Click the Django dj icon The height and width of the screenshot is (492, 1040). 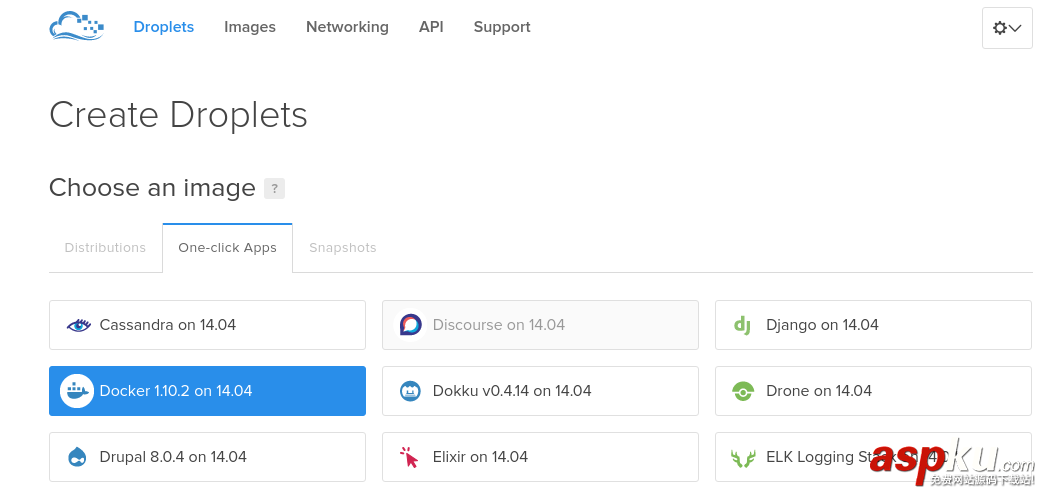click(x=742, y=325)
